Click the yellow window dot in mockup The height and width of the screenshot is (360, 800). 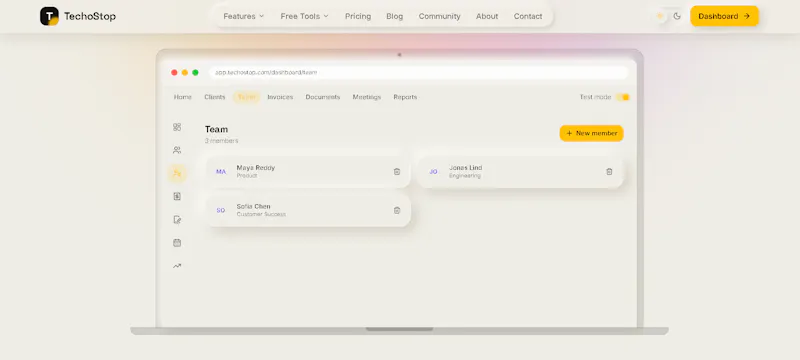click(185, 72)
